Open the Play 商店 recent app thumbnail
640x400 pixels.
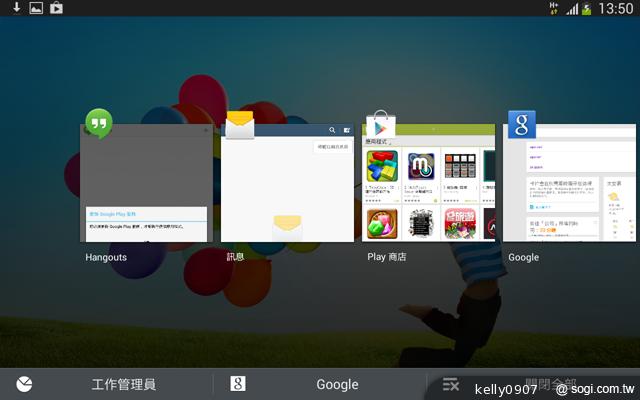tap(429, 183)
